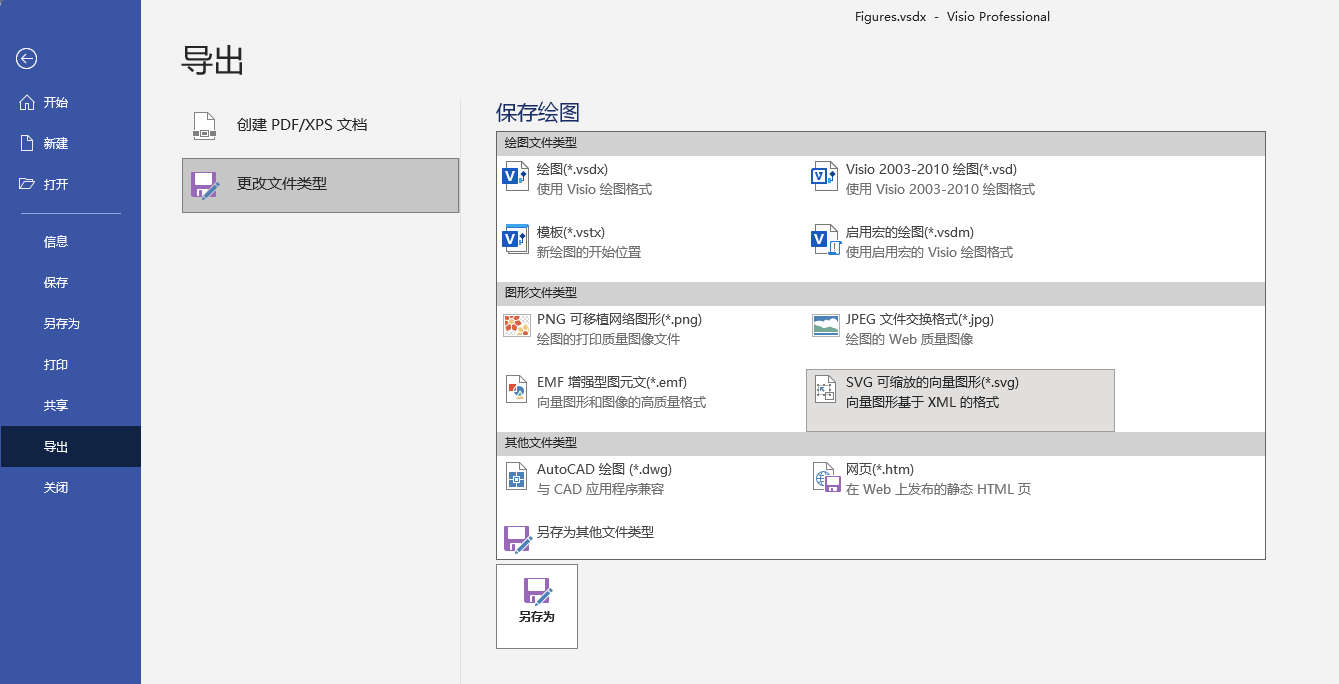The image size is (1339, 684).
Task: Click the 导出 page title
Action: click(x=213, y=60)
